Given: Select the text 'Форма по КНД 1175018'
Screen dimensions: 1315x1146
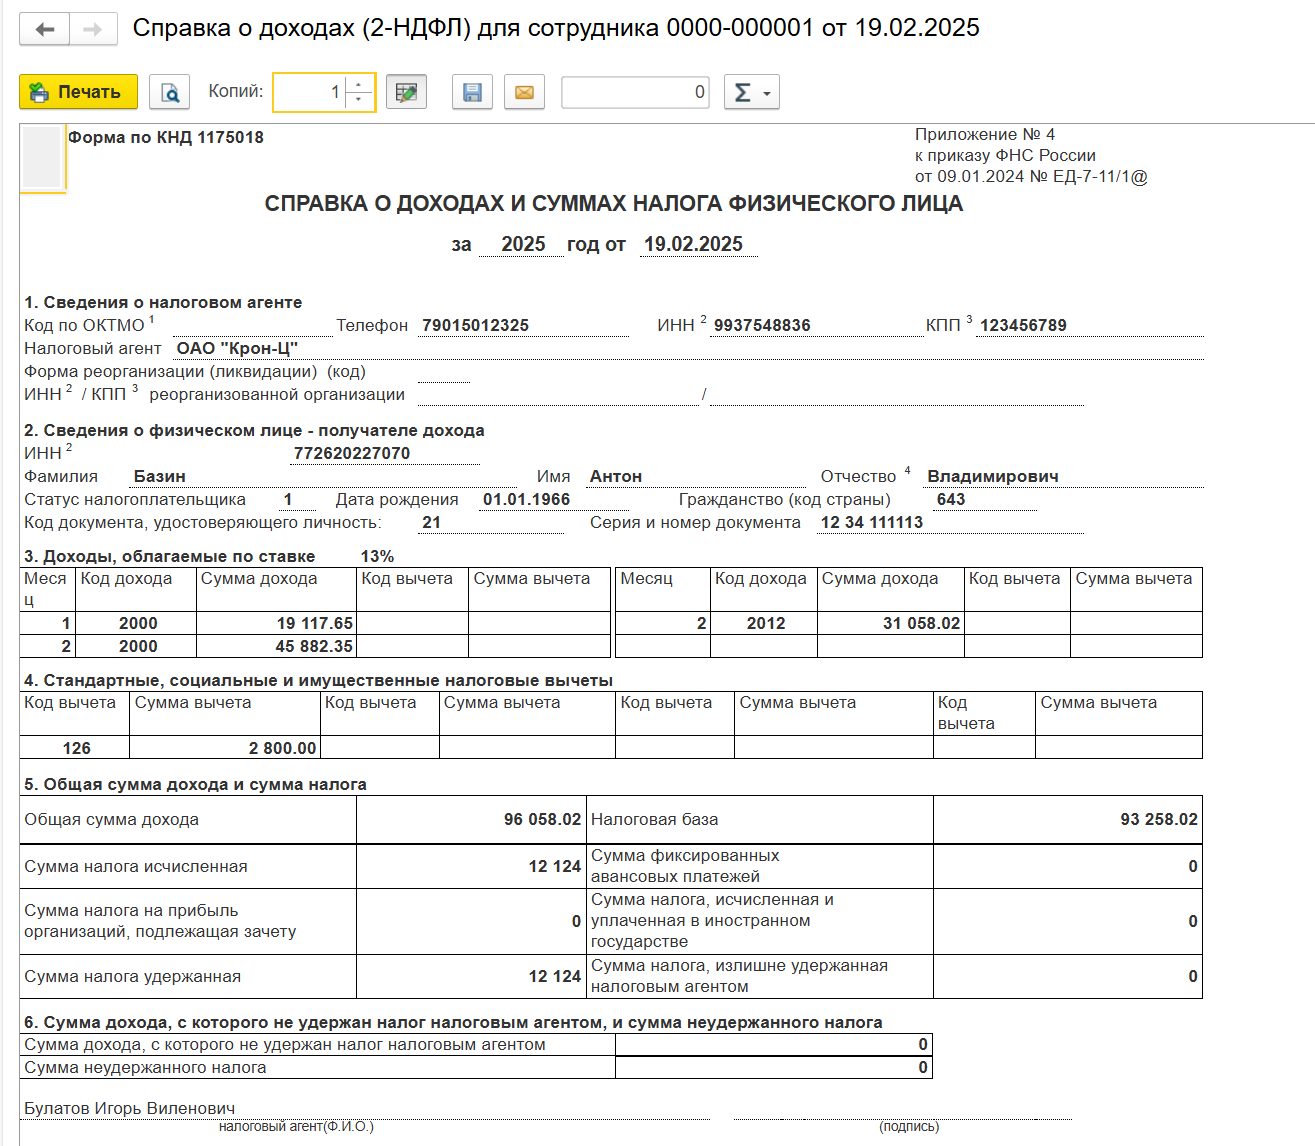Looking at the screenshot, I should [166, 138].
